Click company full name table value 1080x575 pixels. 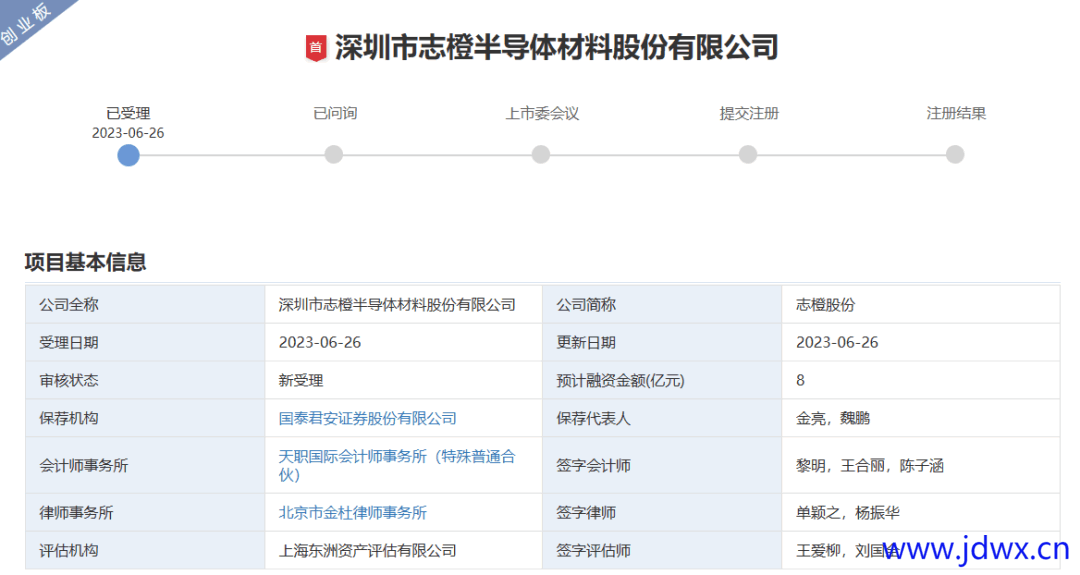[397, 304]
